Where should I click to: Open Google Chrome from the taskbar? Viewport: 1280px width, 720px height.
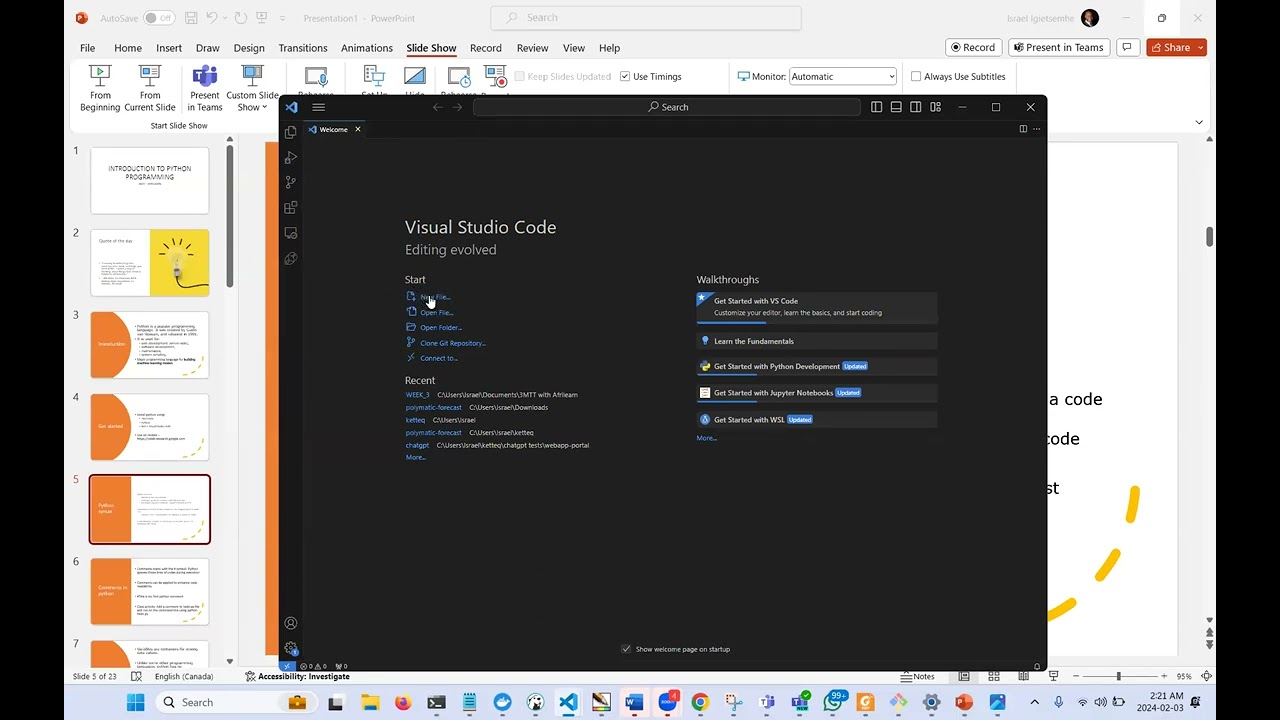700,702
